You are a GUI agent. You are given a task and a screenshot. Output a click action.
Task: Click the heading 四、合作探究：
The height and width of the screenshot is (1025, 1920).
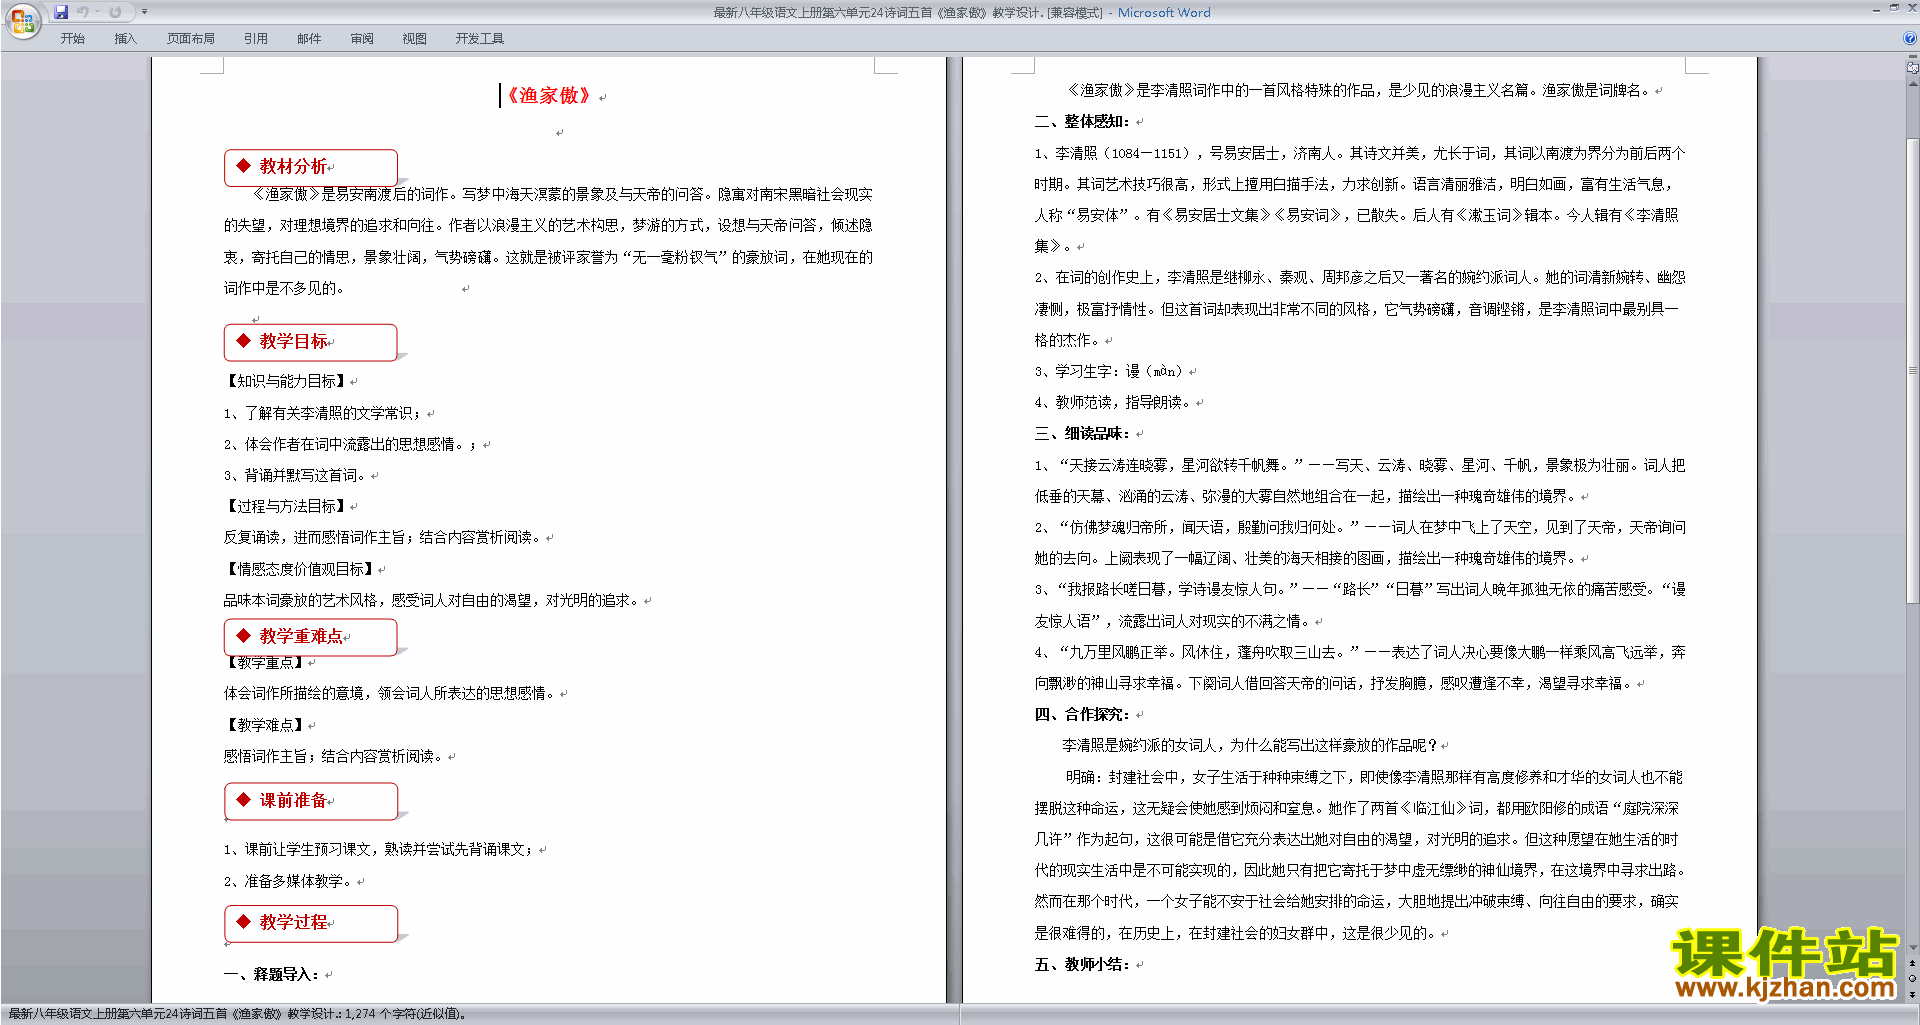[1083, 714]
